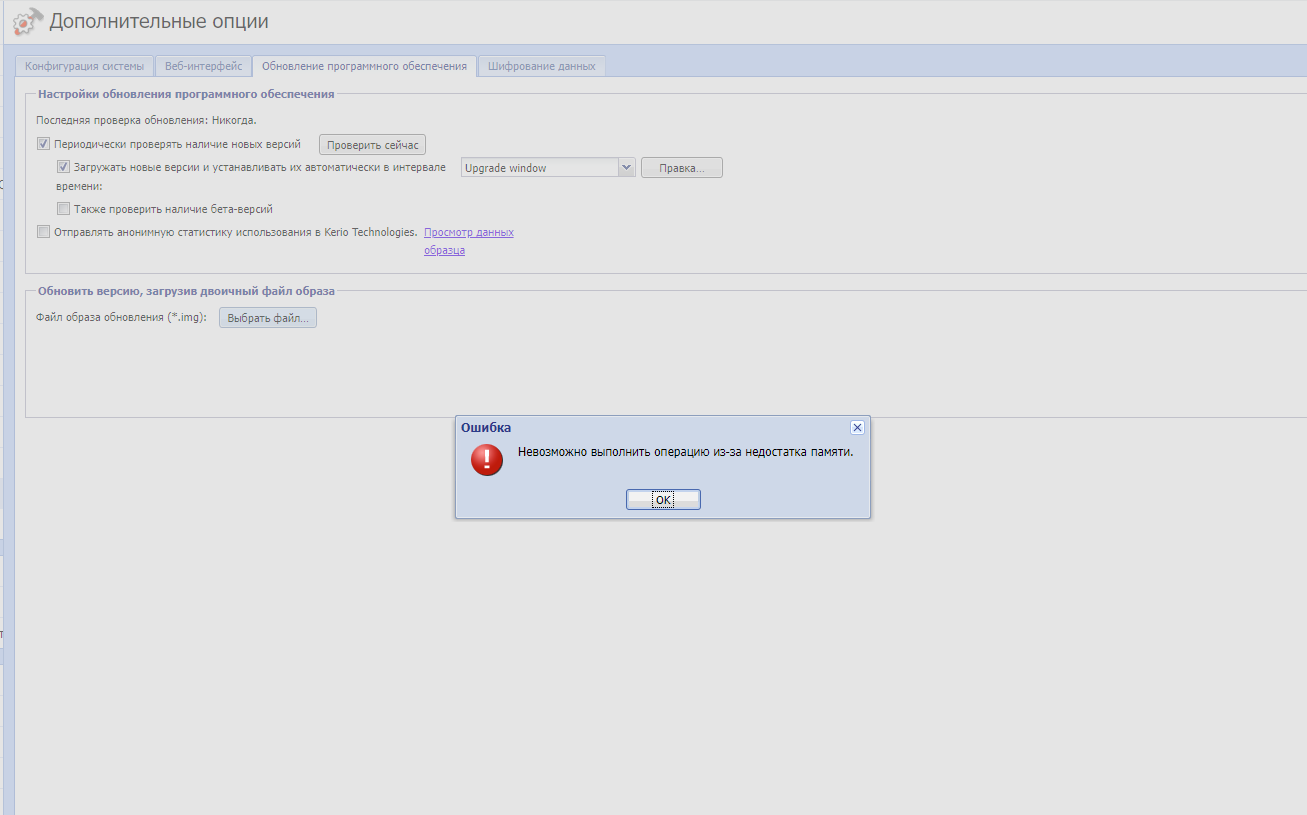This screenshot has height=815, width=1307.
Task: Select the Обновление программного обеспечения tab
Action: [x=364, y=66]
